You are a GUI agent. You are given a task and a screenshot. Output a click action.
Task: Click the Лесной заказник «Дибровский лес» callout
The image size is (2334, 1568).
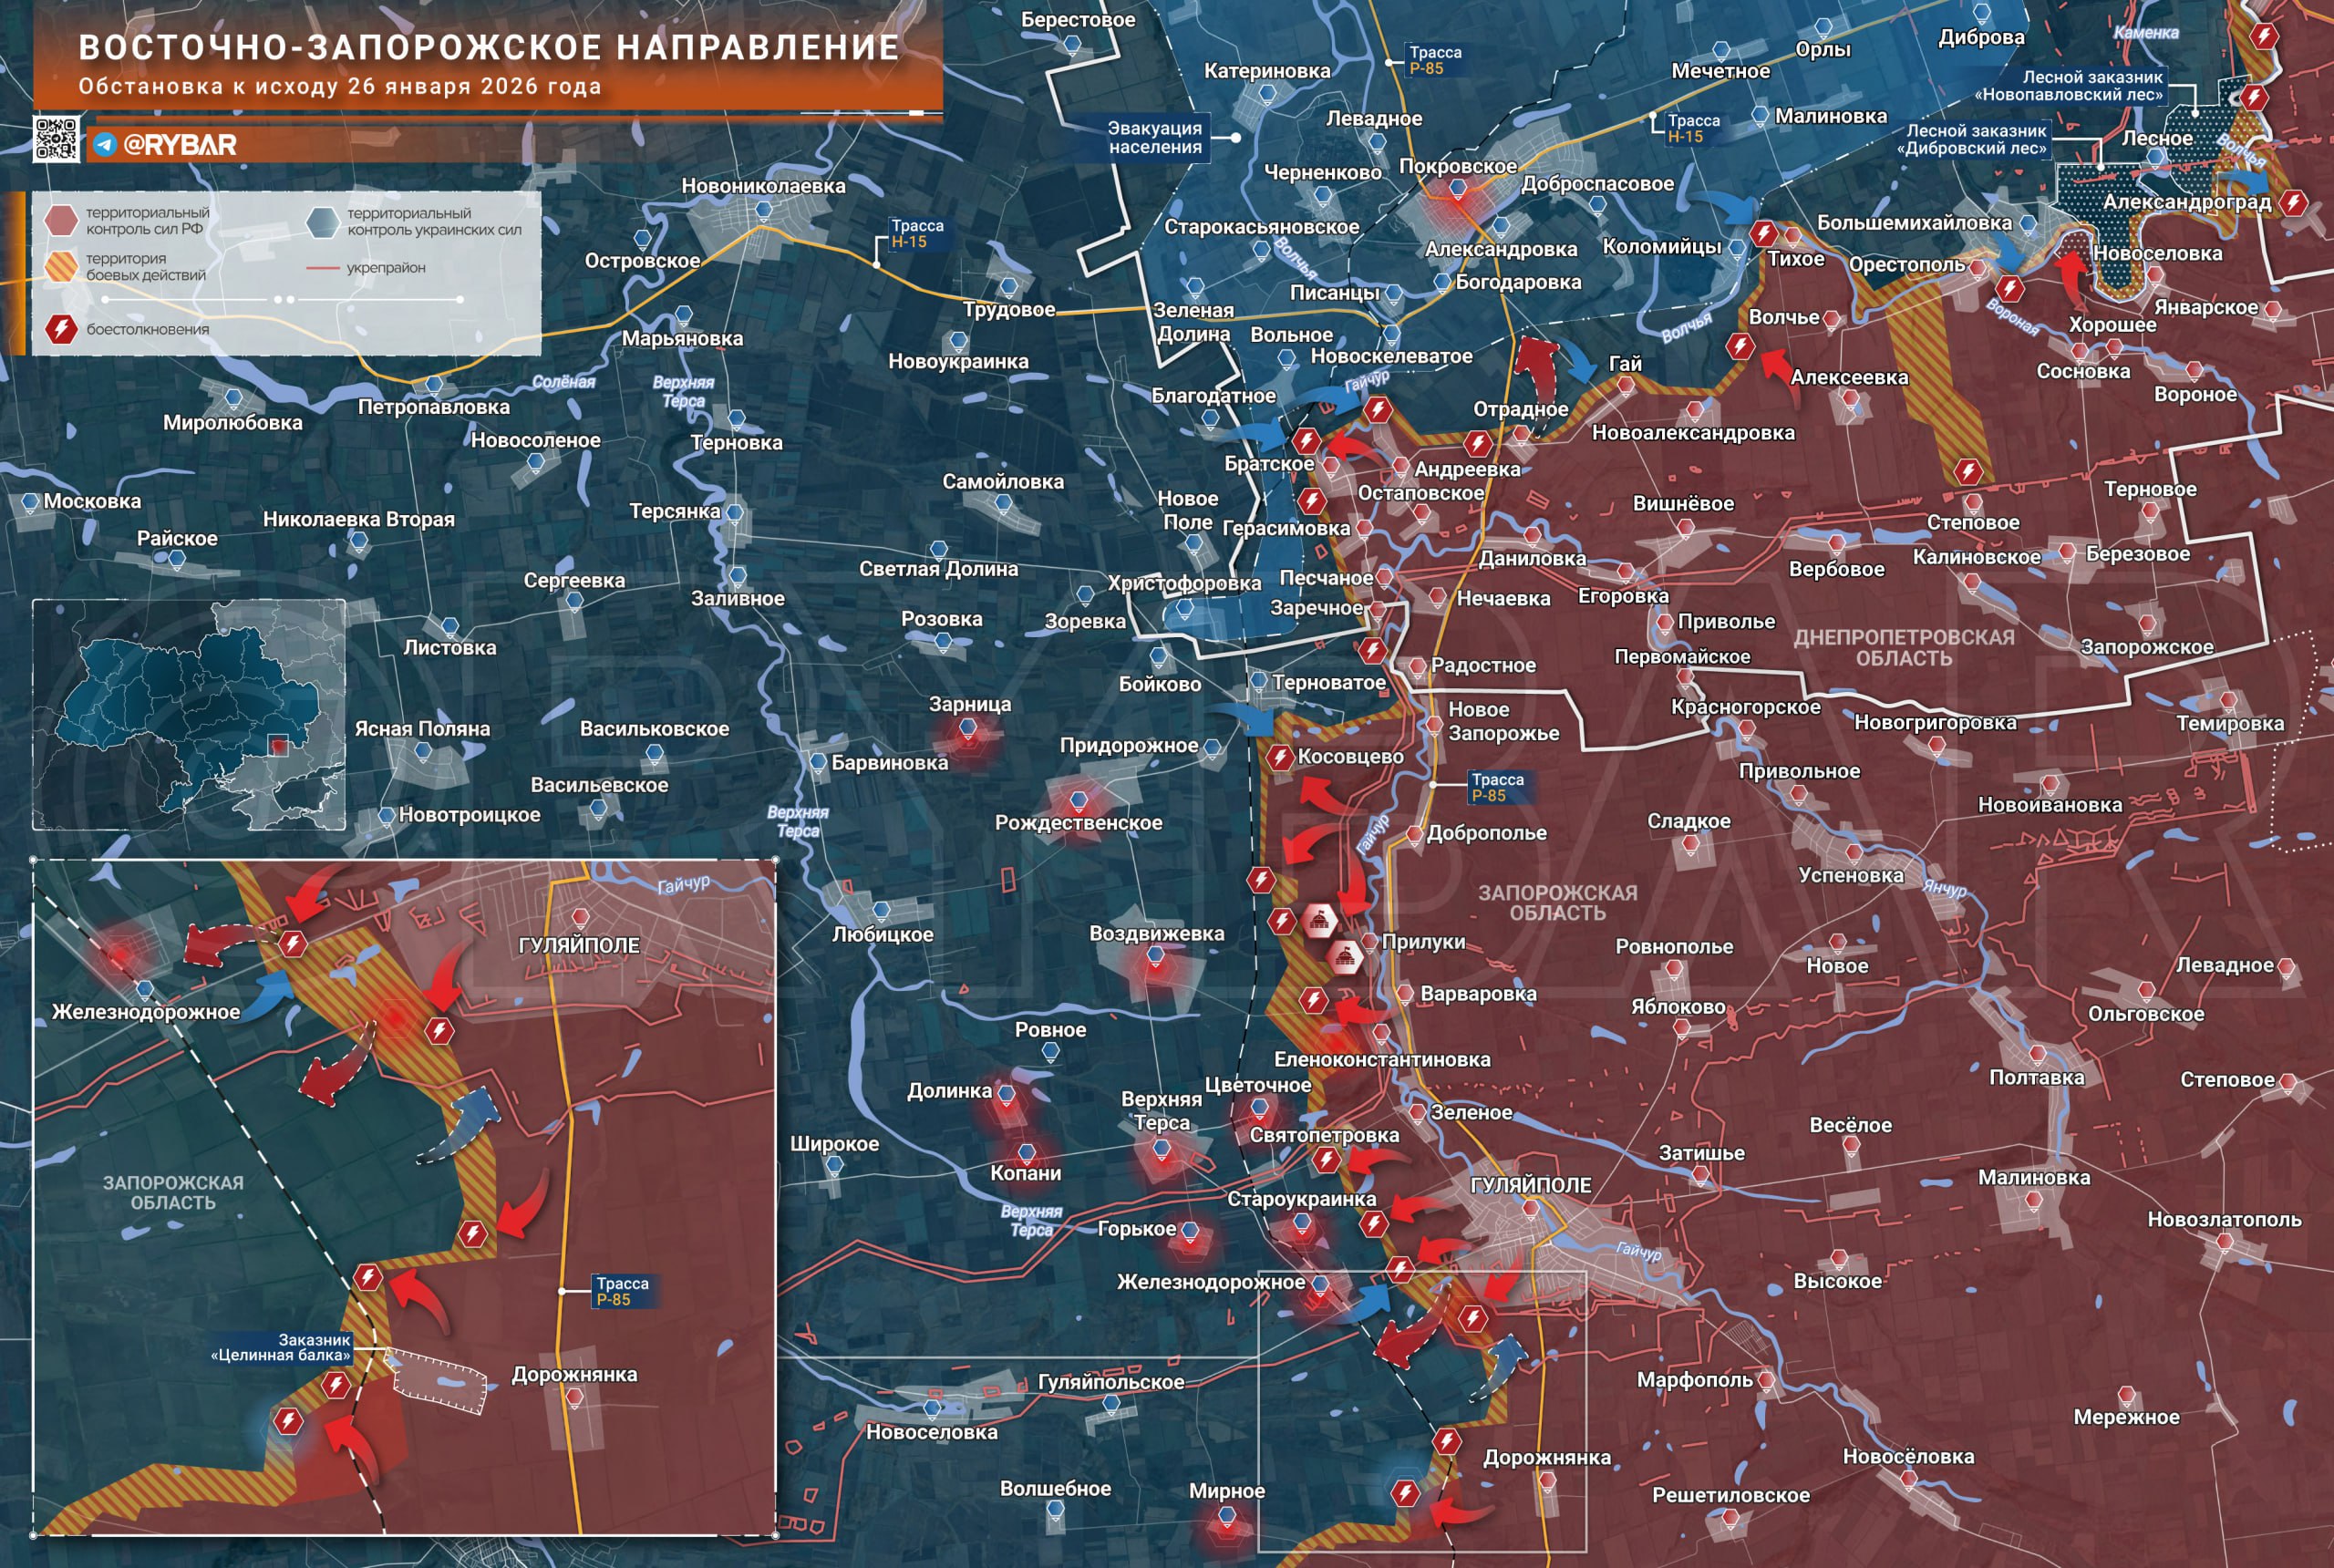click(x=1972, y=139)
